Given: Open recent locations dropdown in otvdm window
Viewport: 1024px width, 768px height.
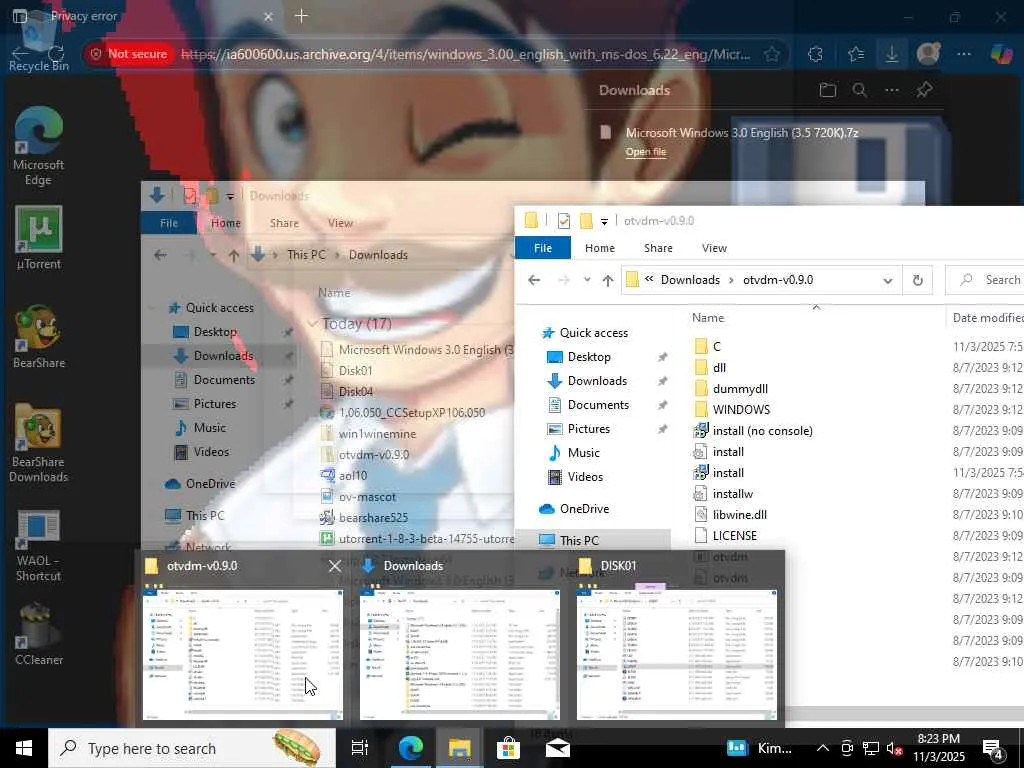Looking at the screenshot, I should [x=587, y=280].
